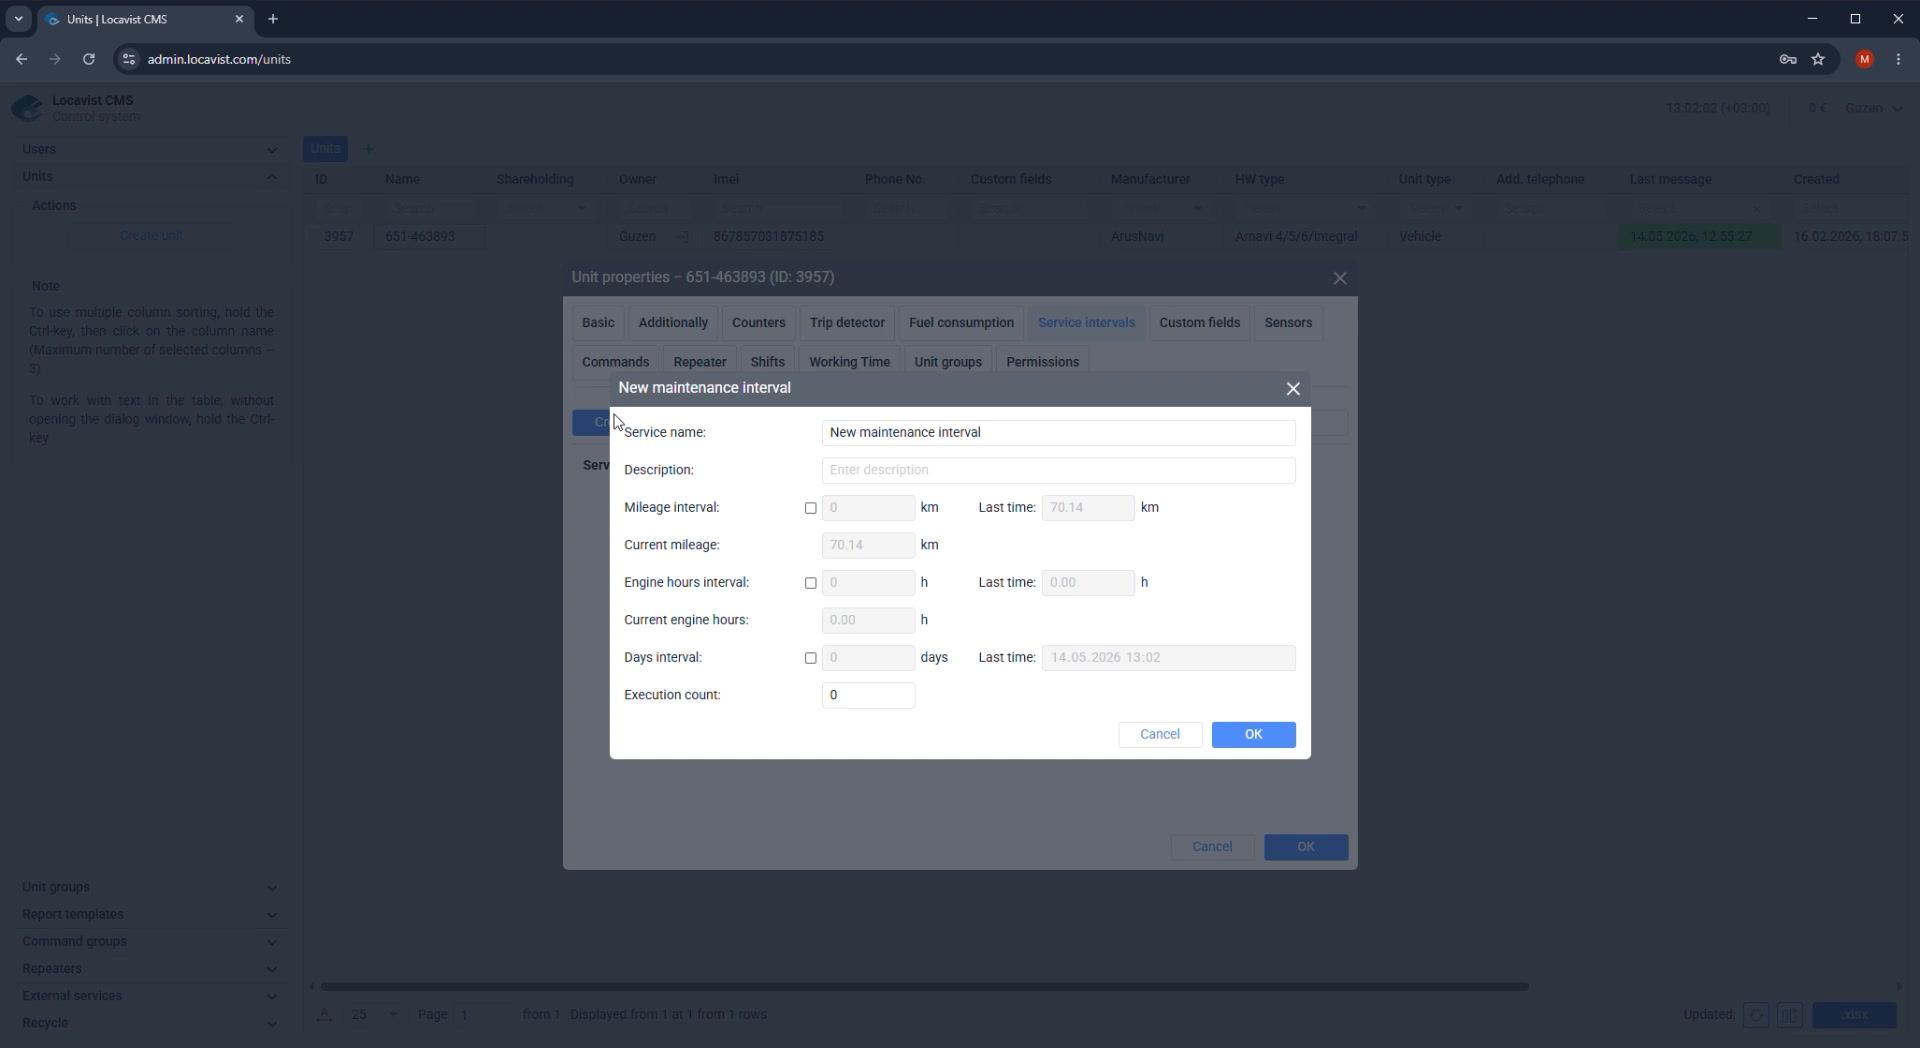This screenshot has height=1048, width=1920.
Task: Open the tab search dropdown arrow
Action: [x=18, y=19]
